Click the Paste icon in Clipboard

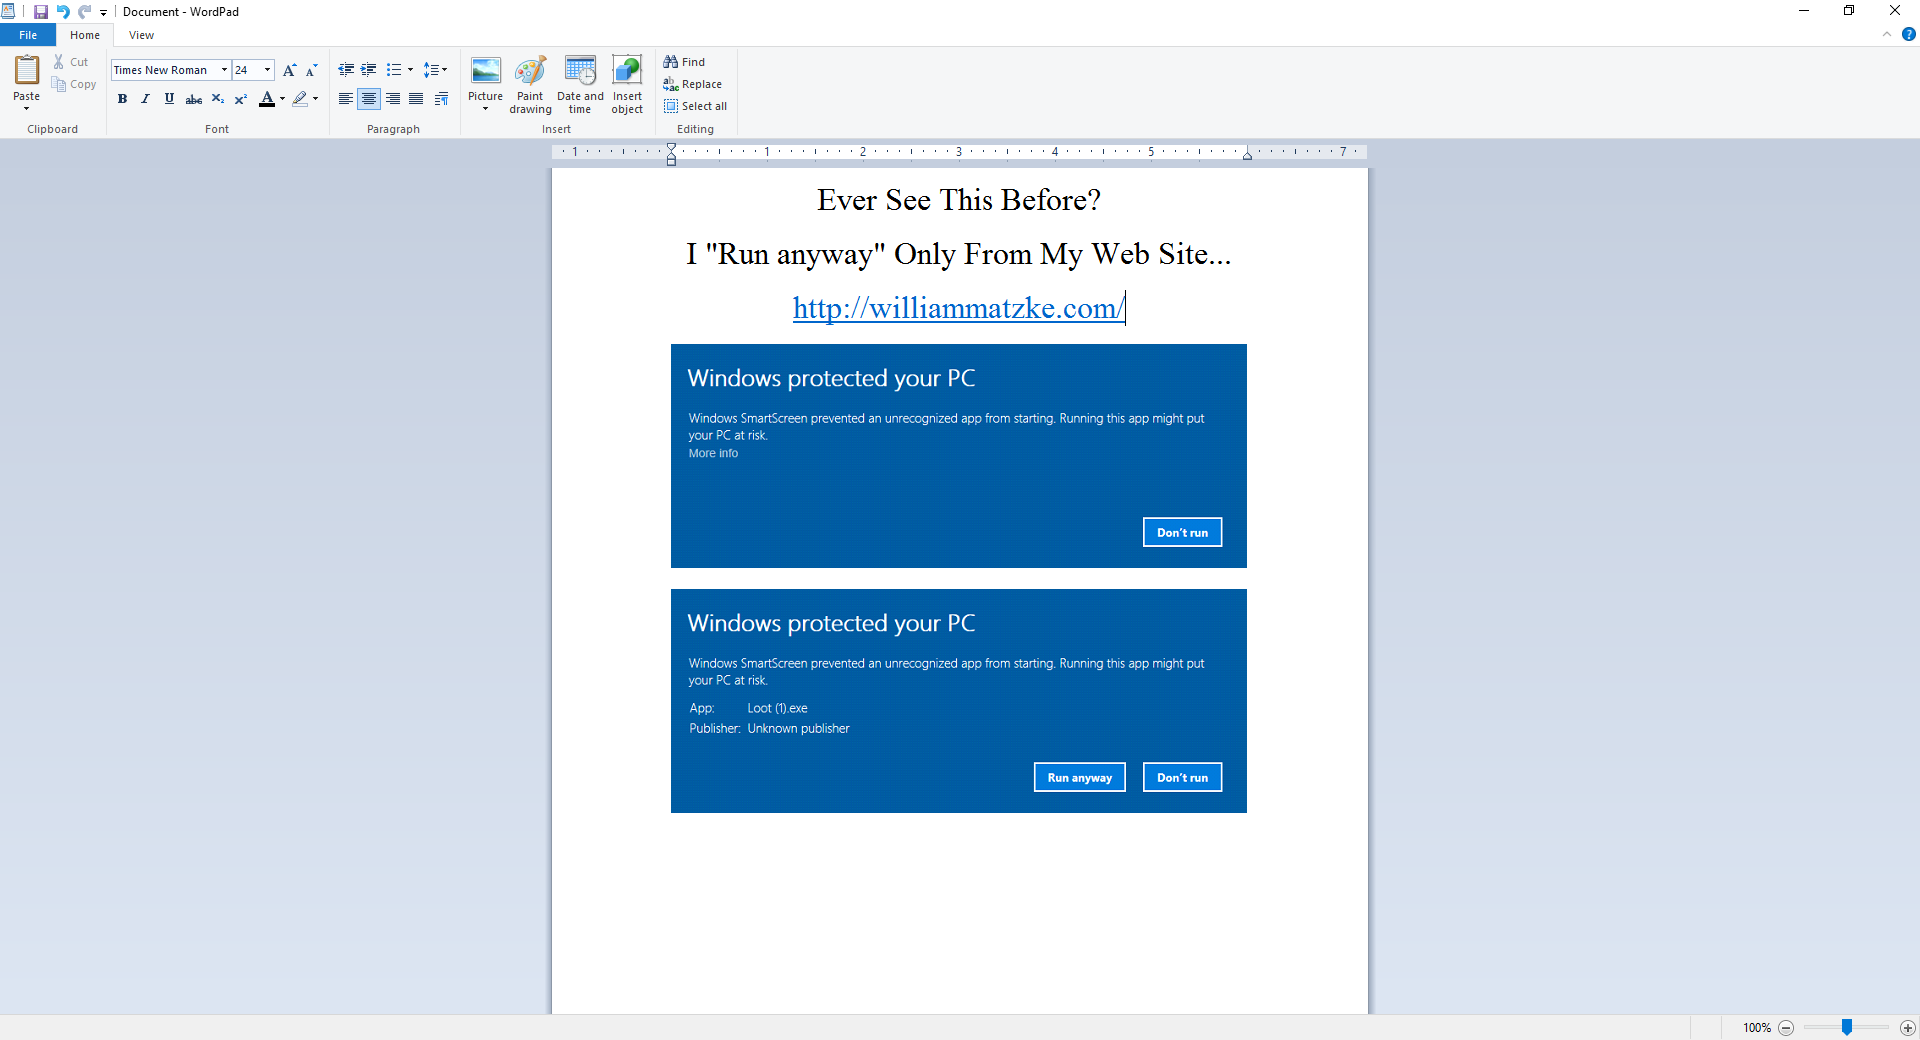click(27, 69)
